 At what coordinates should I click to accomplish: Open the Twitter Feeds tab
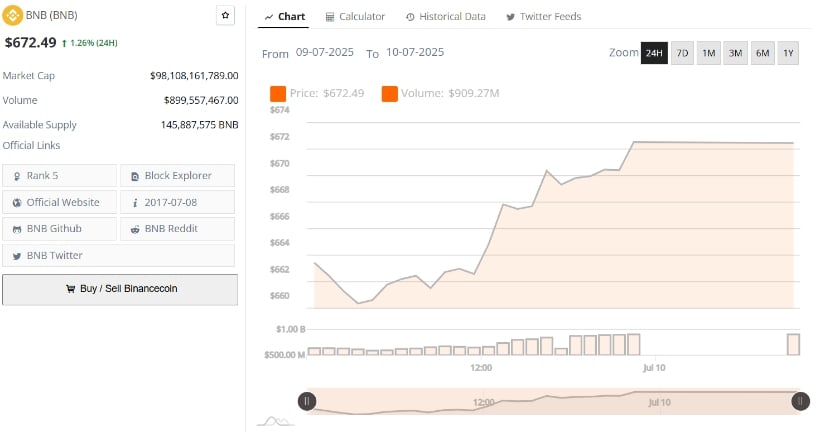coord(544,17)
